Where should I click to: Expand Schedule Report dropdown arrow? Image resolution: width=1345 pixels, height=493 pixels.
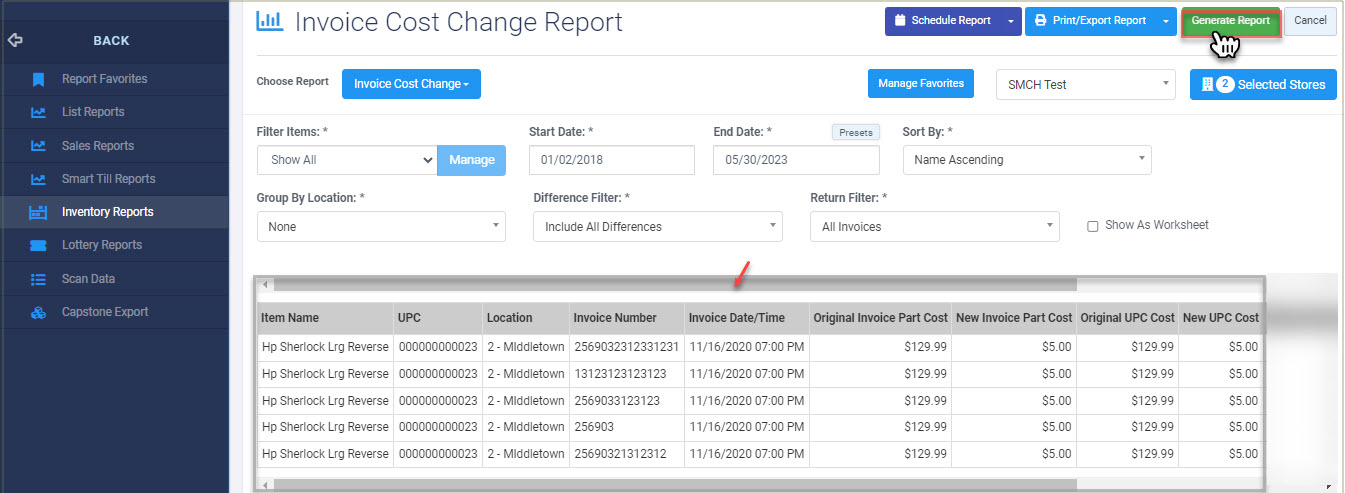(x=1010, y=21)
